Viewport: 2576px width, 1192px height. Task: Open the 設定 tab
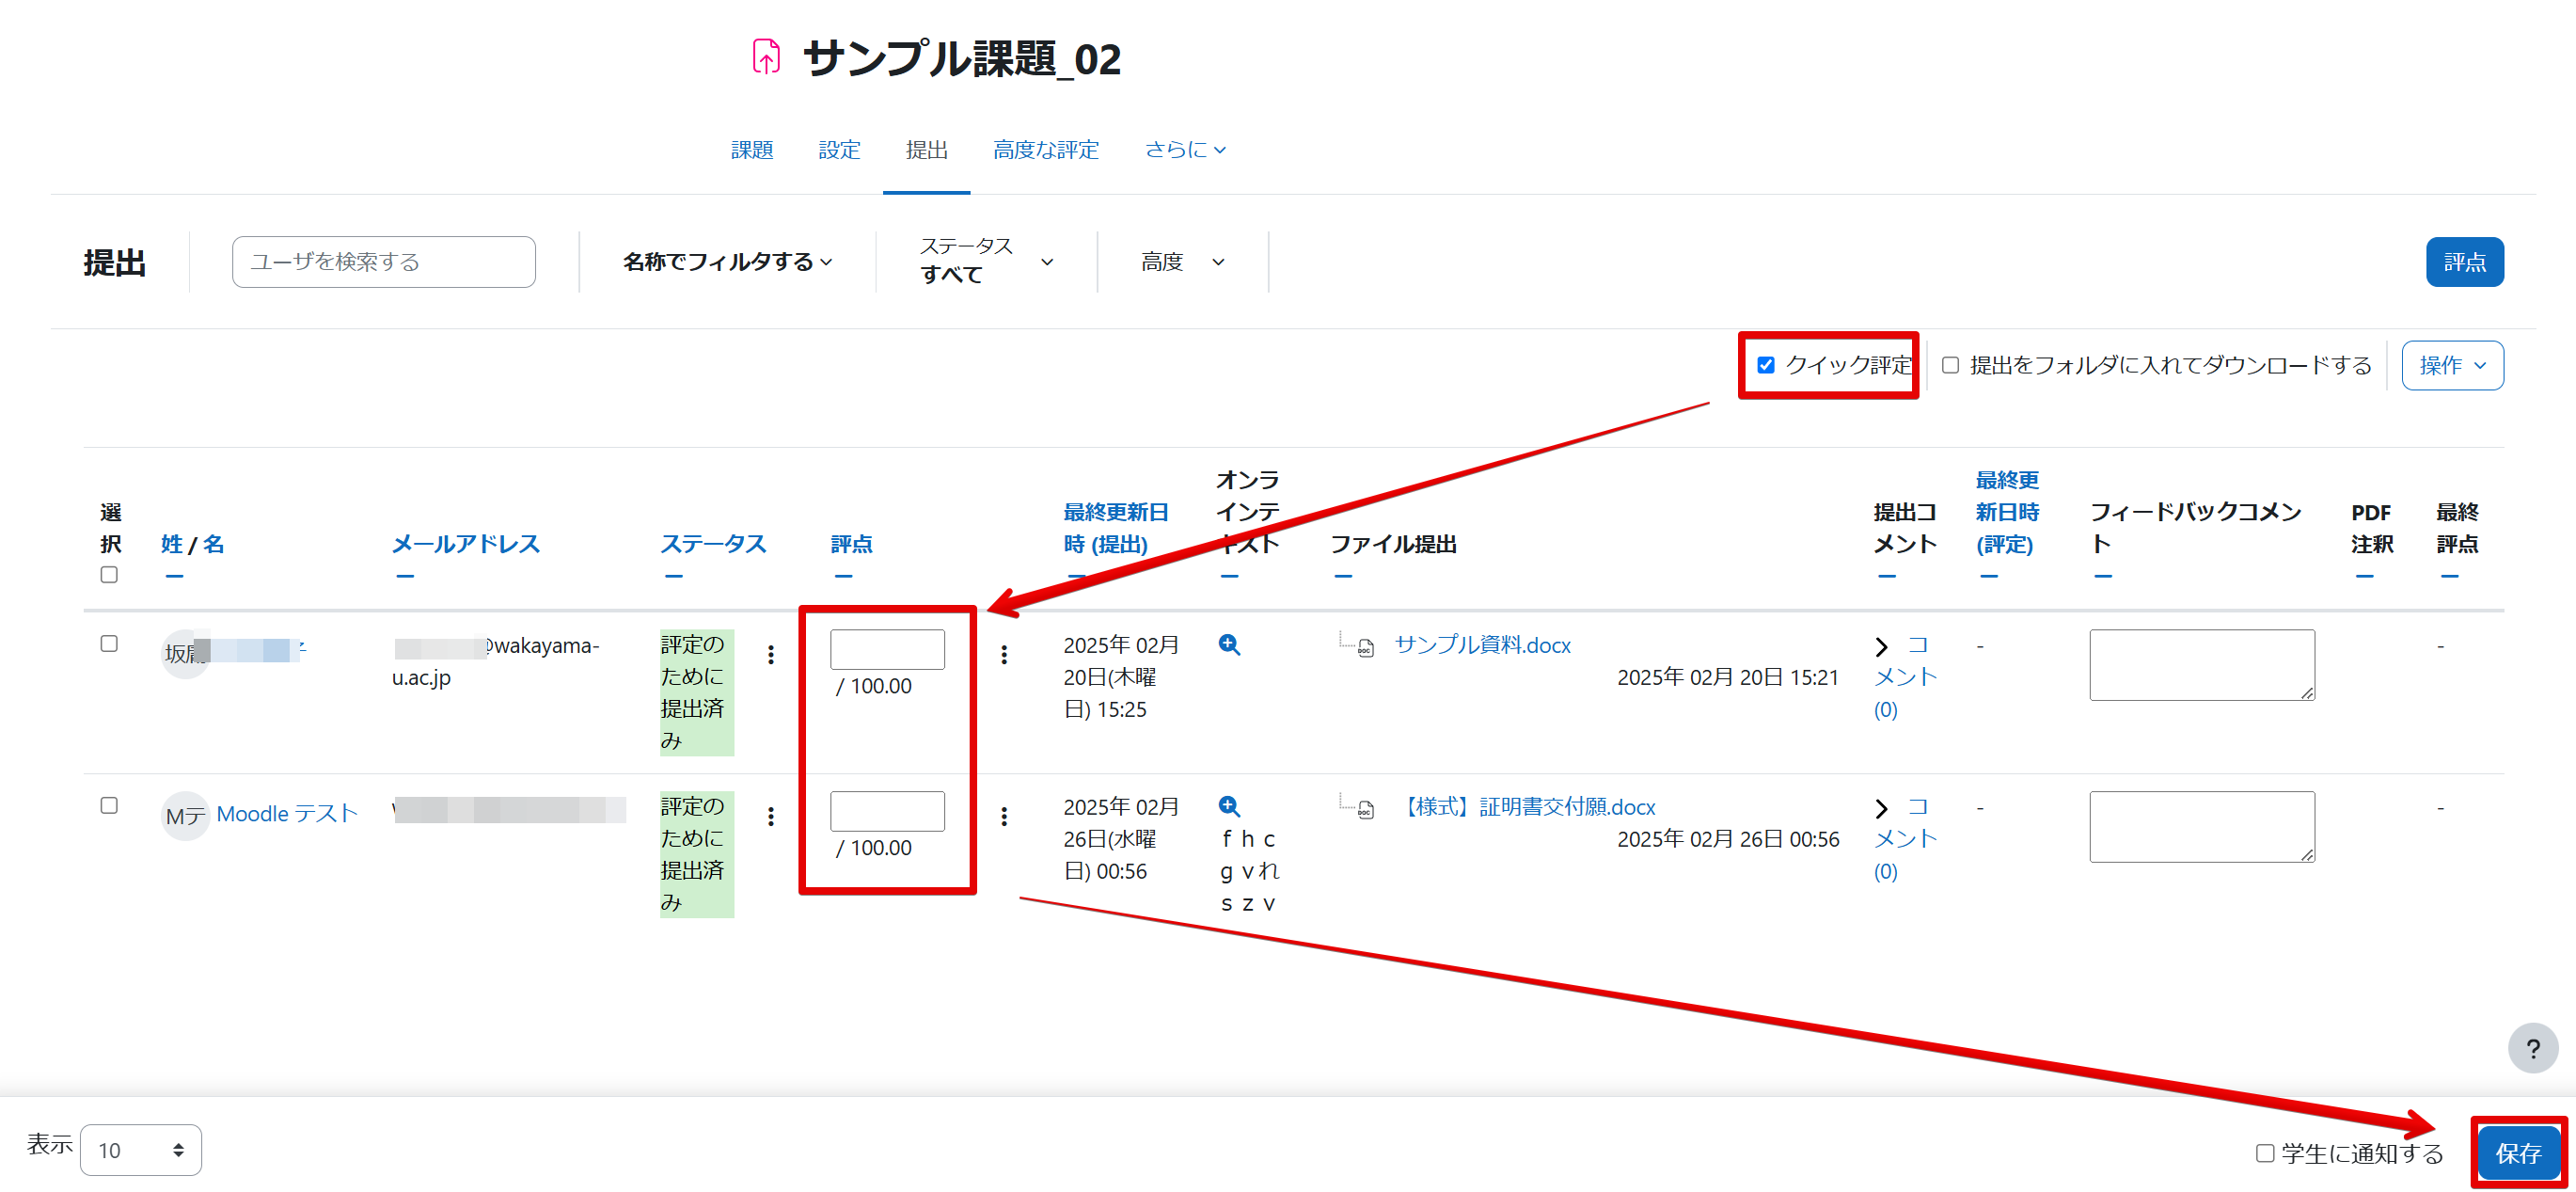tap(838, 150)
